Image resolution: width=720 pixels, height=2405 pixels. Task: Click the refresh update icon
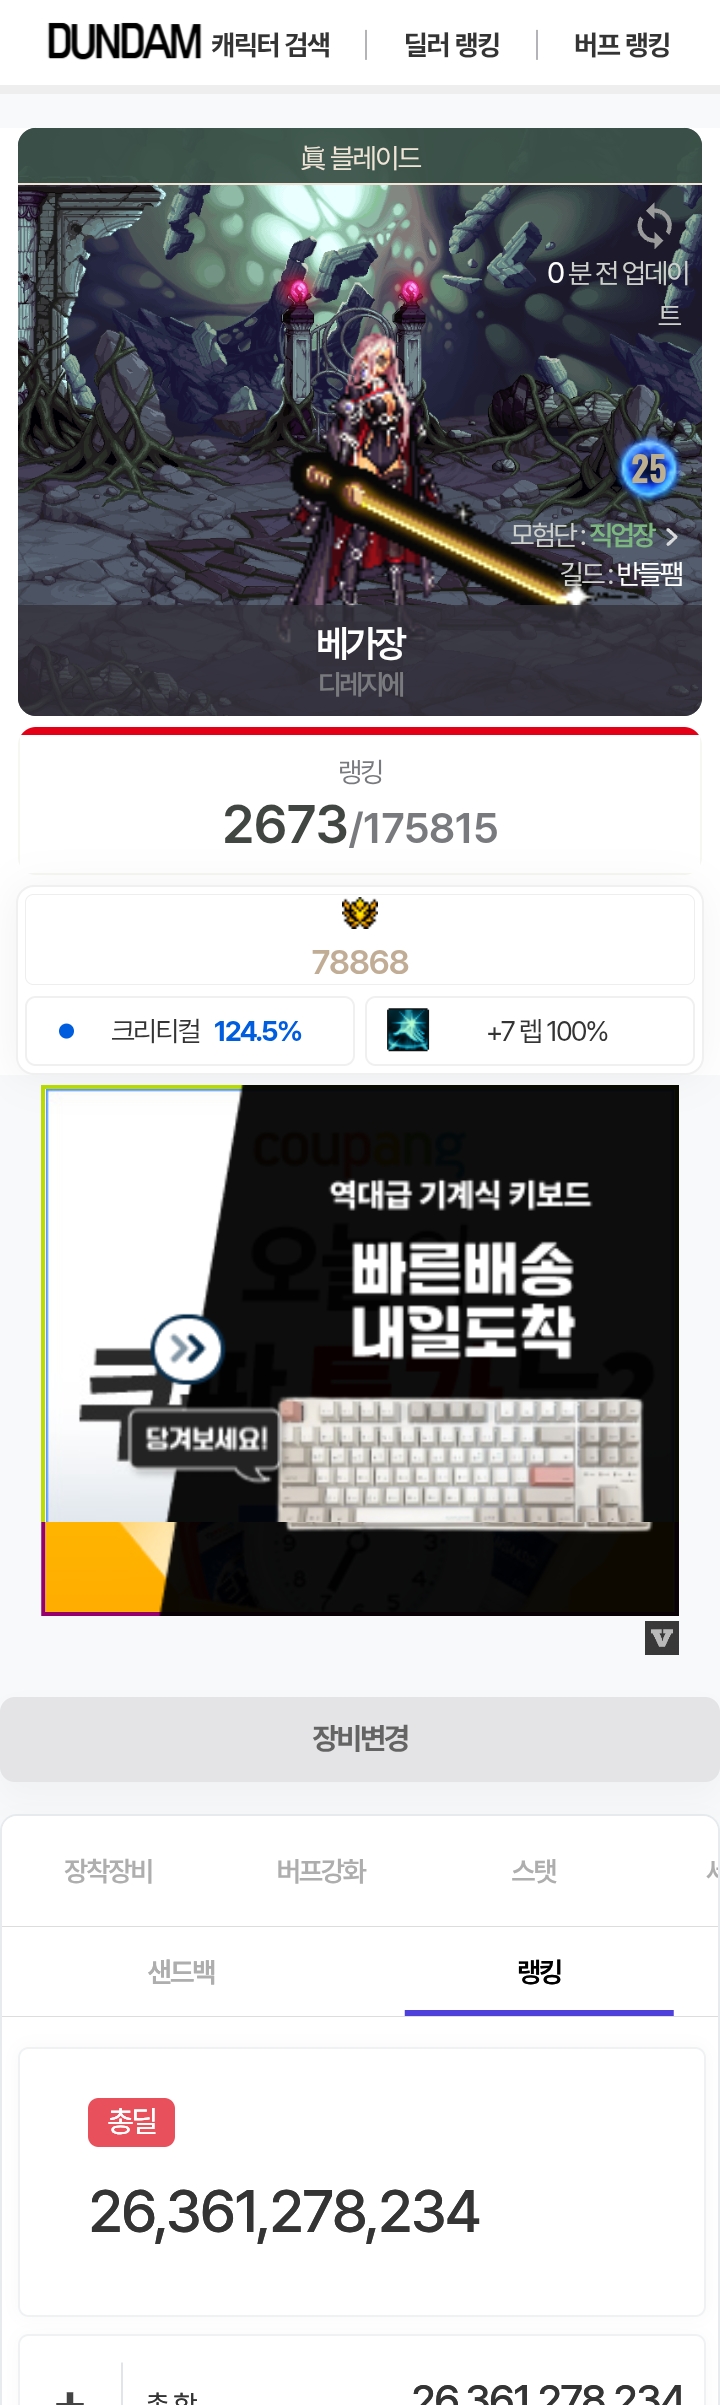[x=654, y=226]
